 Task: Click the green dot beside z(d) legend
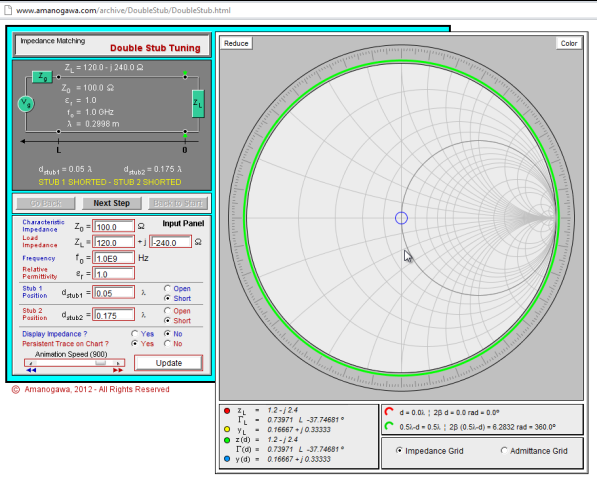[x=227, y=440]
